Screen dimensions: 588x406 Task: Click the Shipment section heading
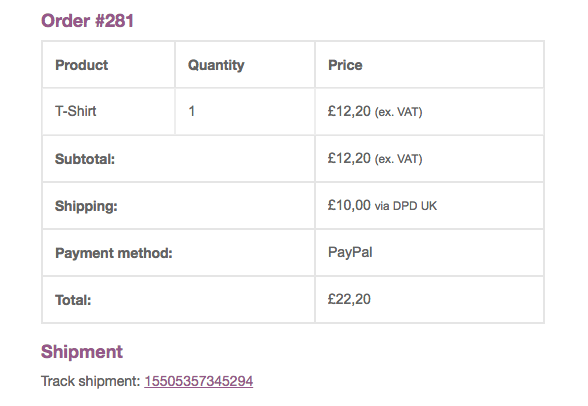pos(82,352)
